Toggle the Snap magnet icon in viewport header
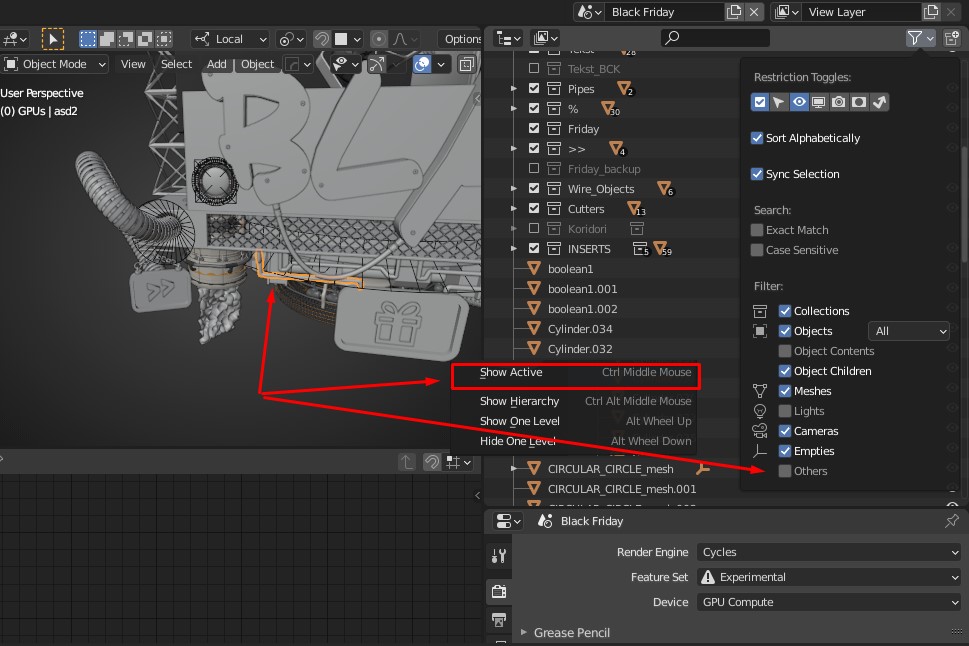Screen dimensions: 969x646 (x=322, y=40)
